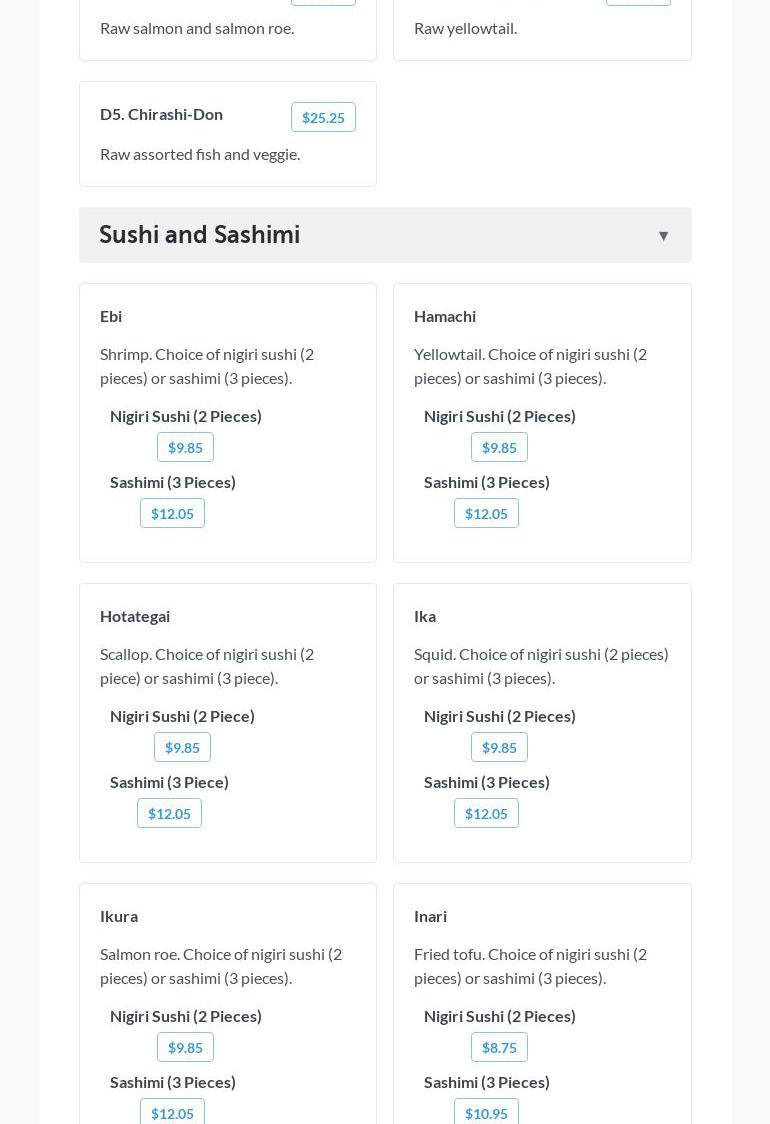Add Ebi Nigiri Sushi for $9.85
Image resolution: width=770 pixels, height=1124 pixels.
pyautogui.click(x=185, y=448)
